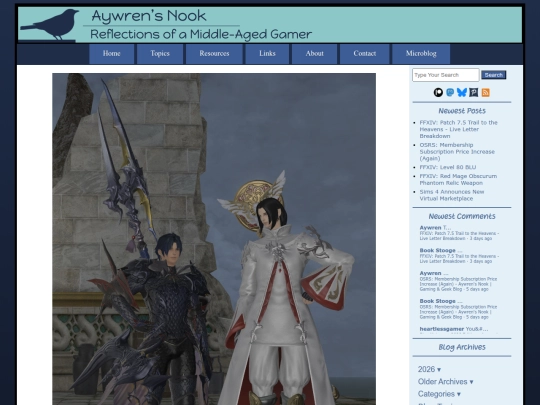Open the Resources menu
The image size is (540, 405).
pos(214,54)
